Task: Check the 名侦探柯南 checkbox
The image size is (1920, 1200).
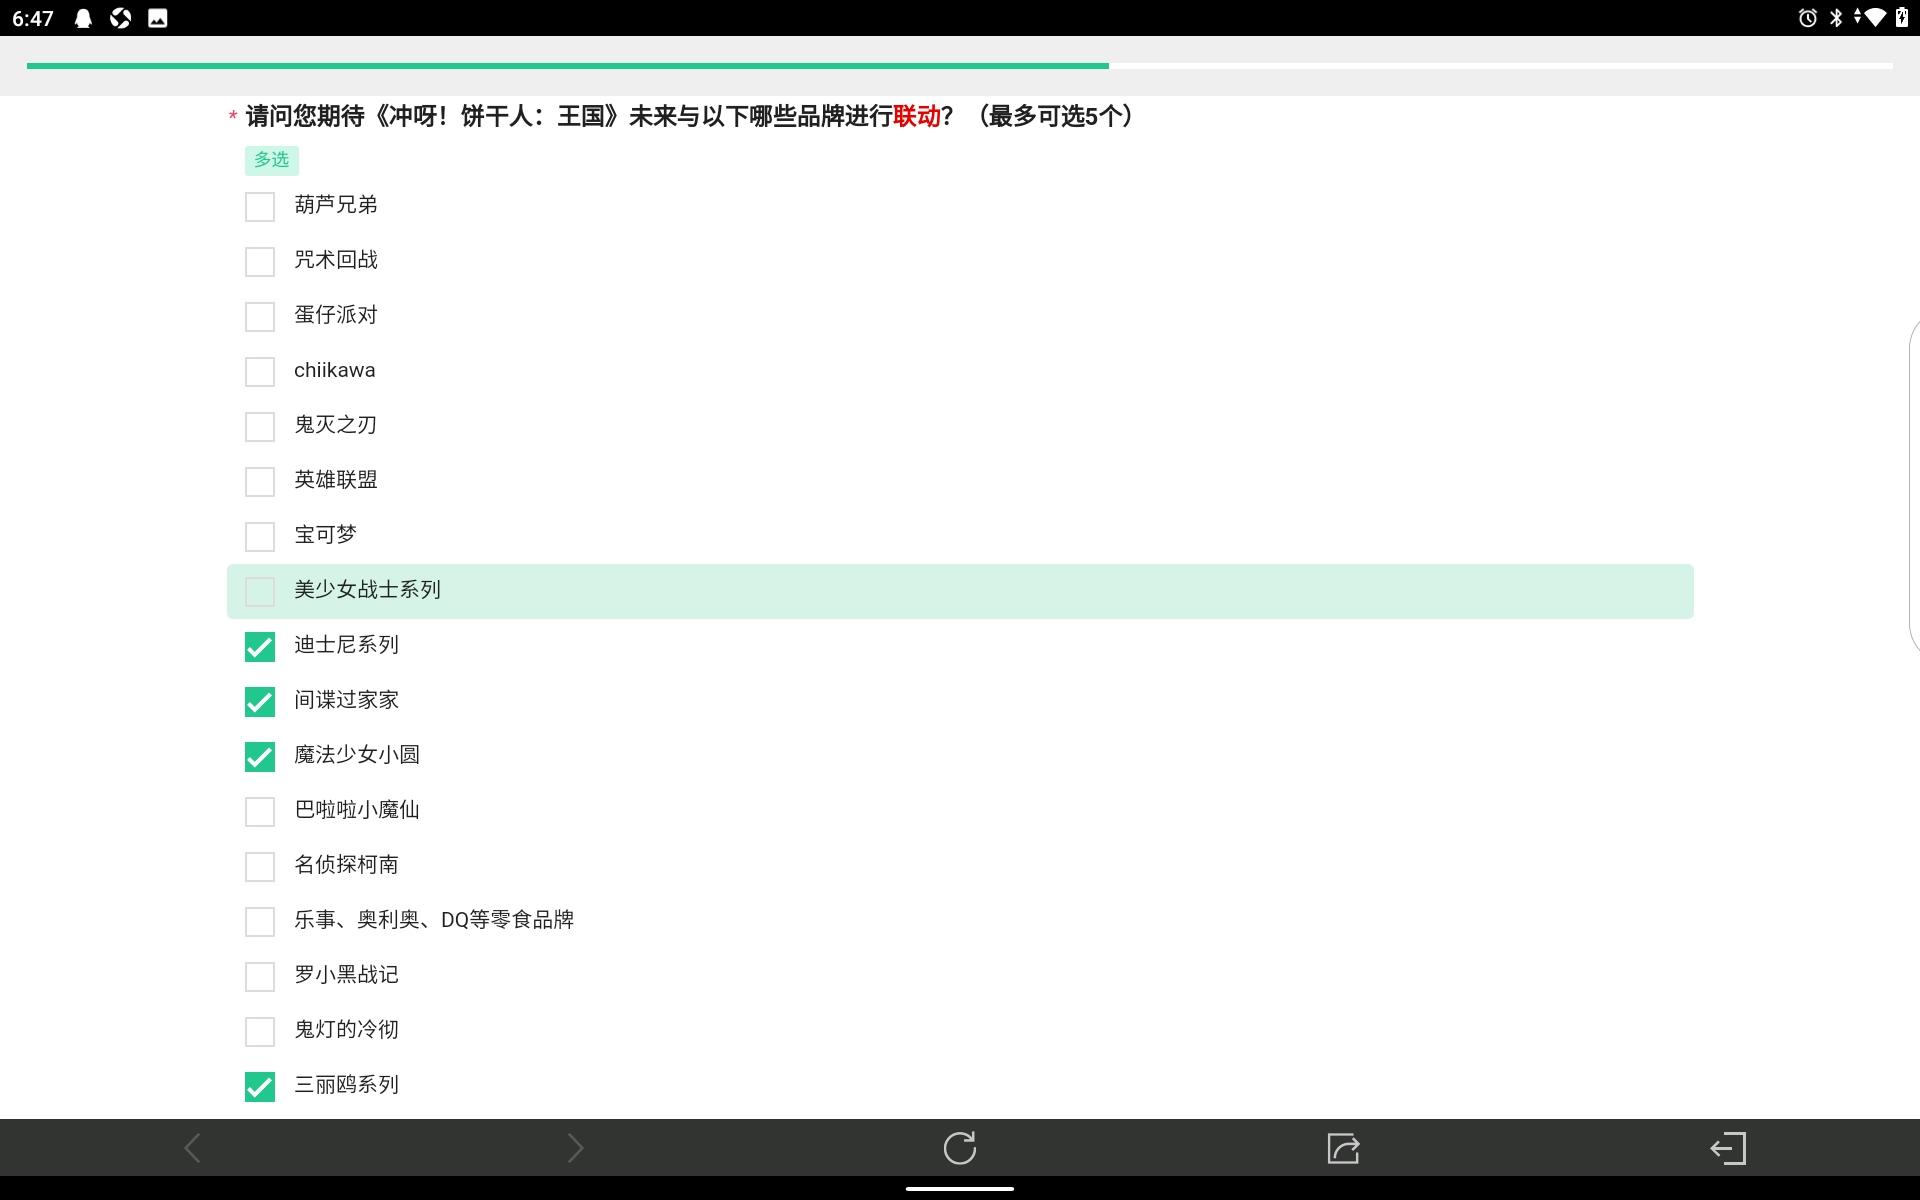Action: tap(260, 867)
